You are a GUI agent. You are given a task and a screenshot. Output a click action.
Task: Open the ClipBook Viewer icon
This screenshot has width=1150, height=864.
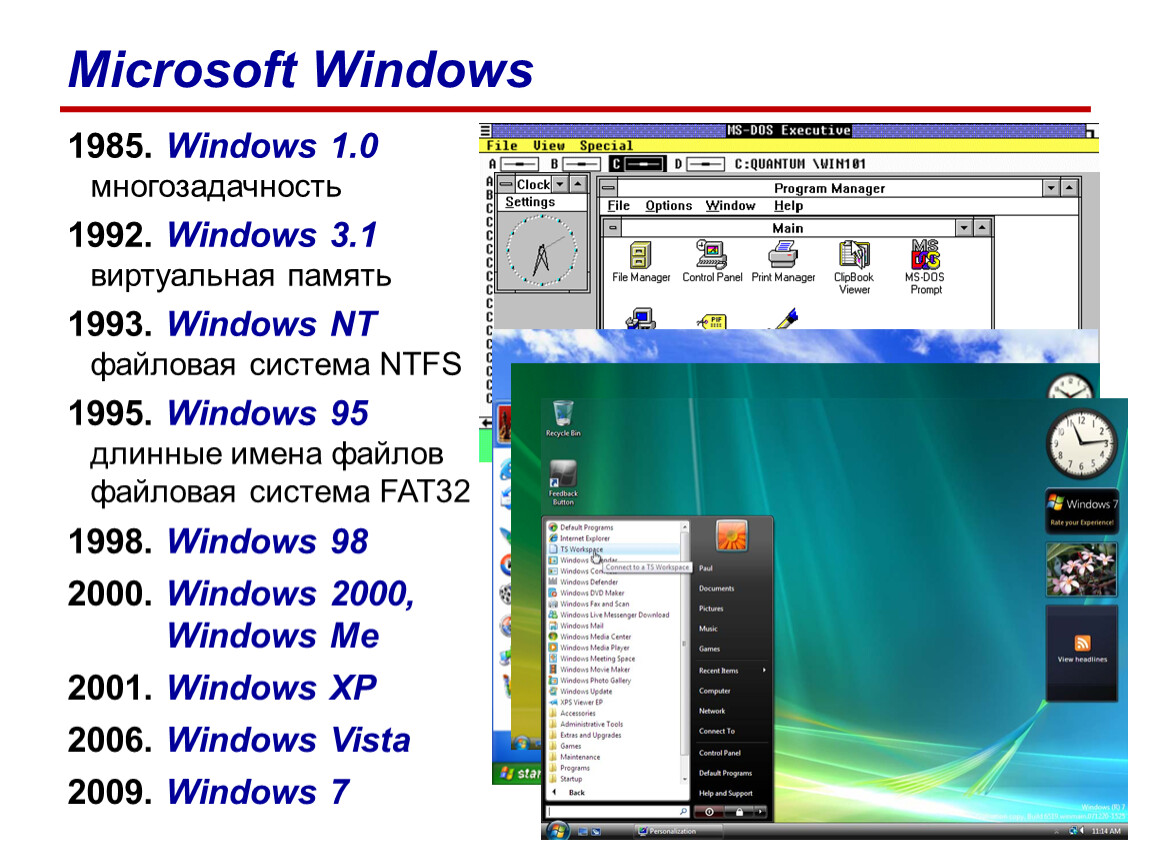[854, 268]
